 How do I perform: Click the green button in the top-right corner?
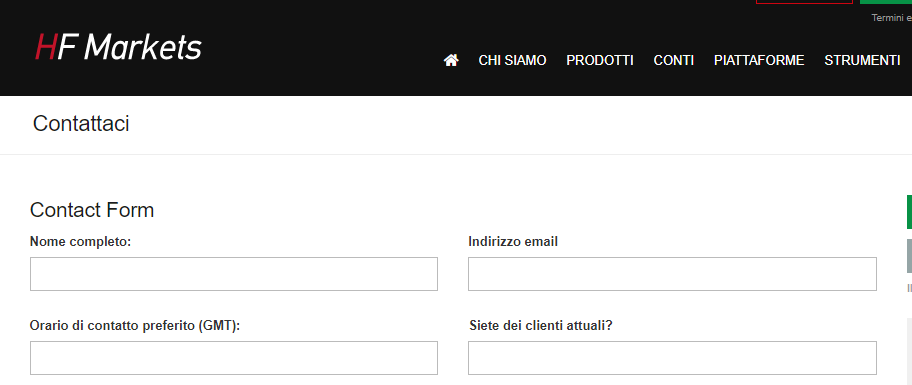tap(886, 2)
